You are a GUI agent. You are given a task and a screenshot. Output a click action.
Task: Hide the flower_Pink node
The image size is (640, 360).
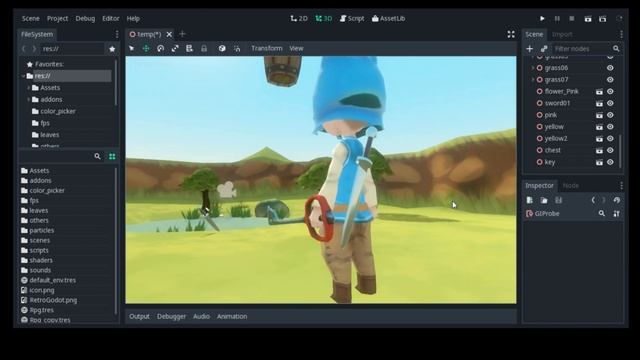point(610,91)
